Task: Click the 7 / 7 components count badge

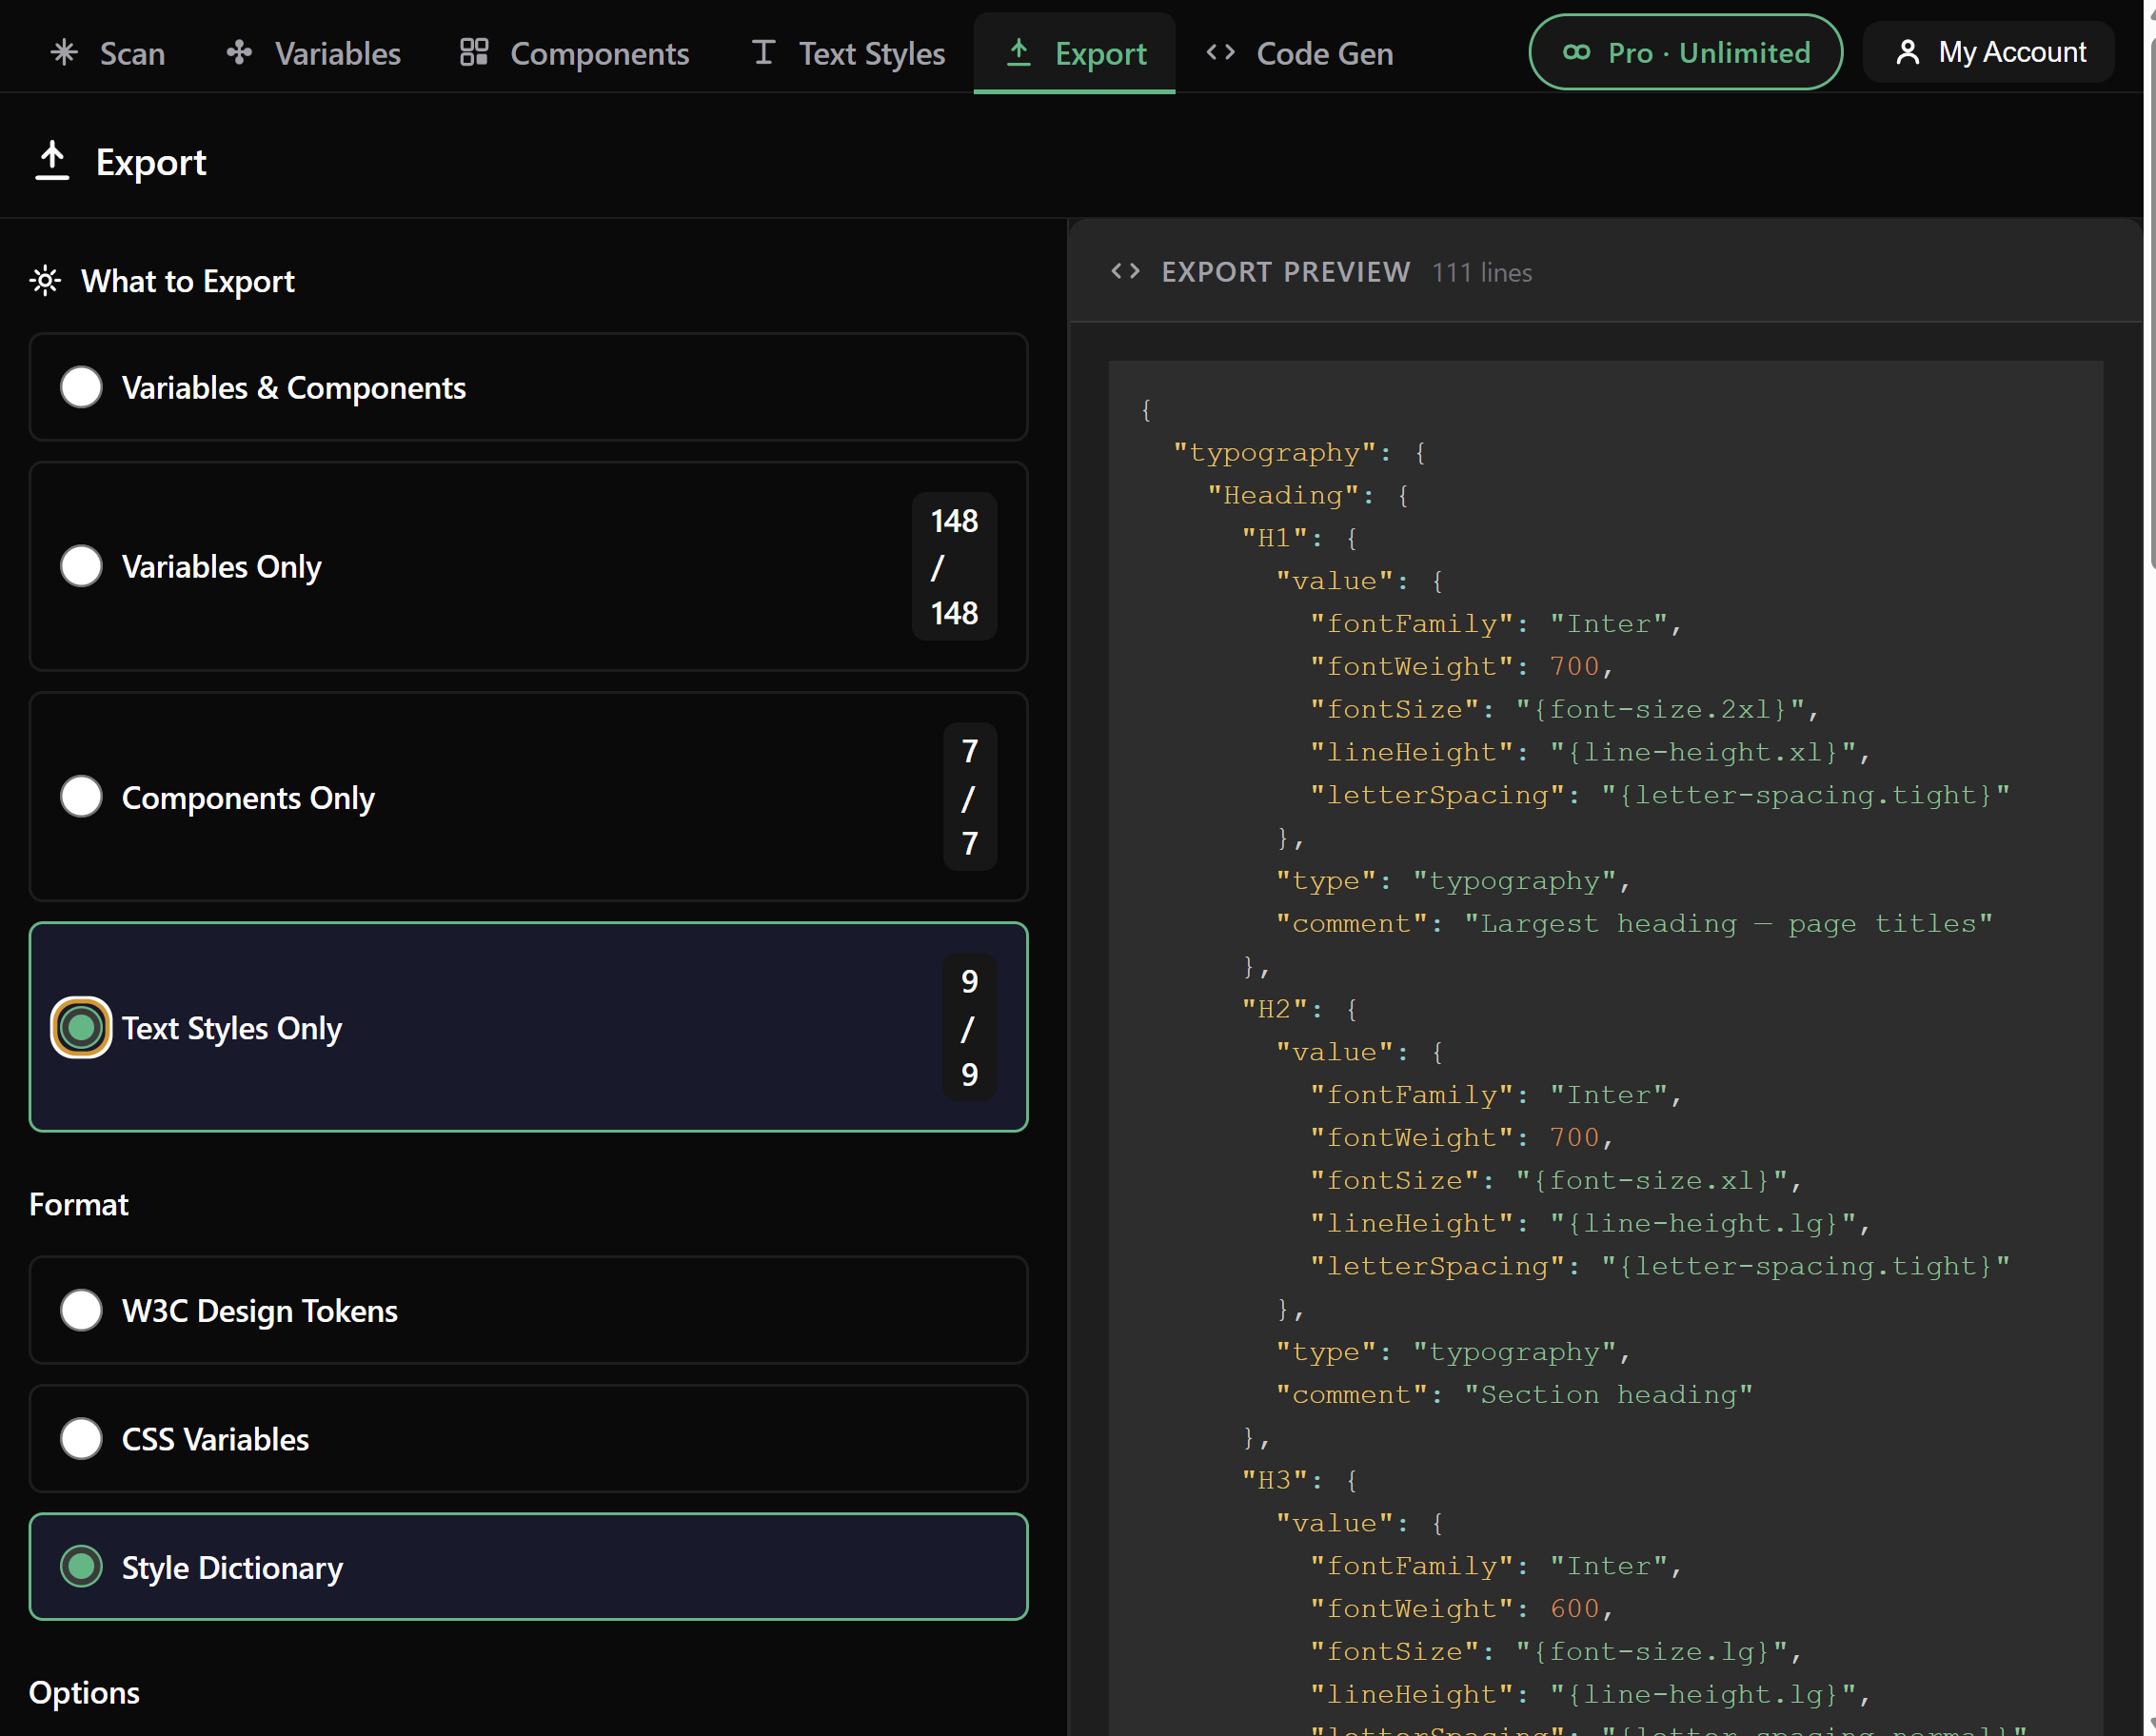Action: click(969, 797)
